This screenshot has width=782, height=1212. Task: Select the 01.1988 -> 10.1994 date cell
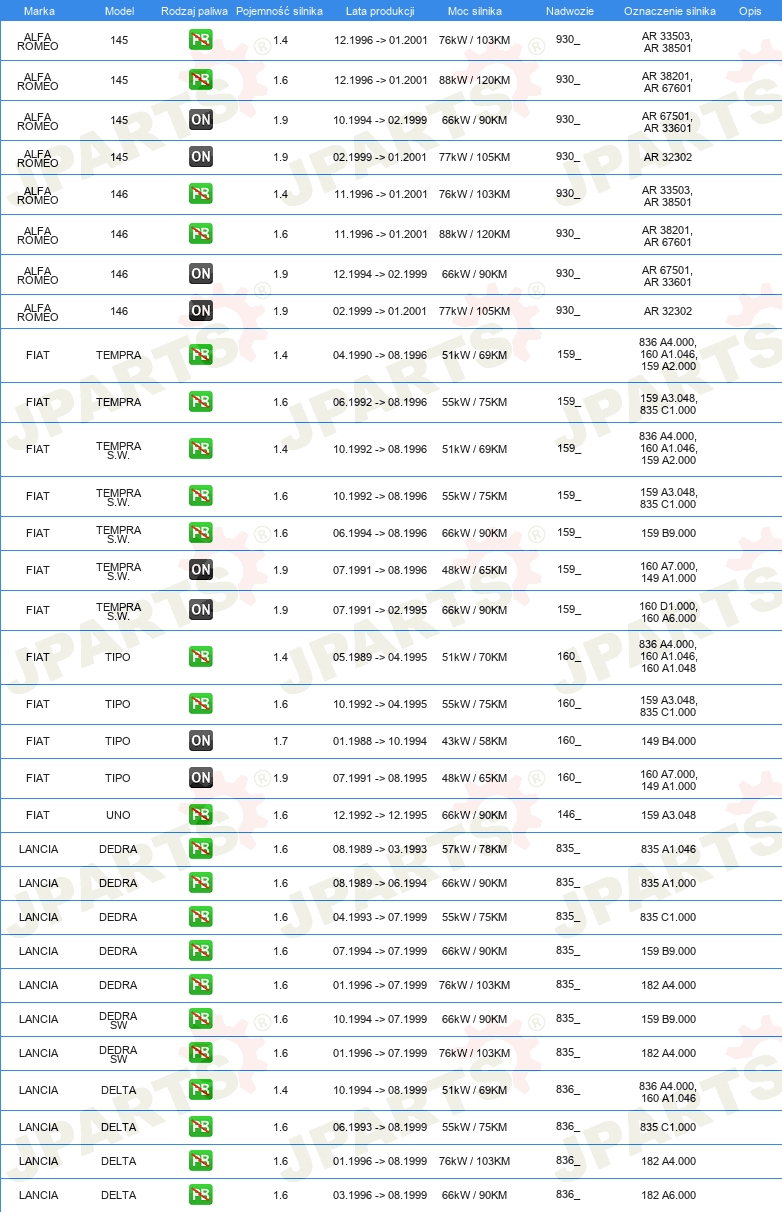pyautogui.click(x=380, y=741)
